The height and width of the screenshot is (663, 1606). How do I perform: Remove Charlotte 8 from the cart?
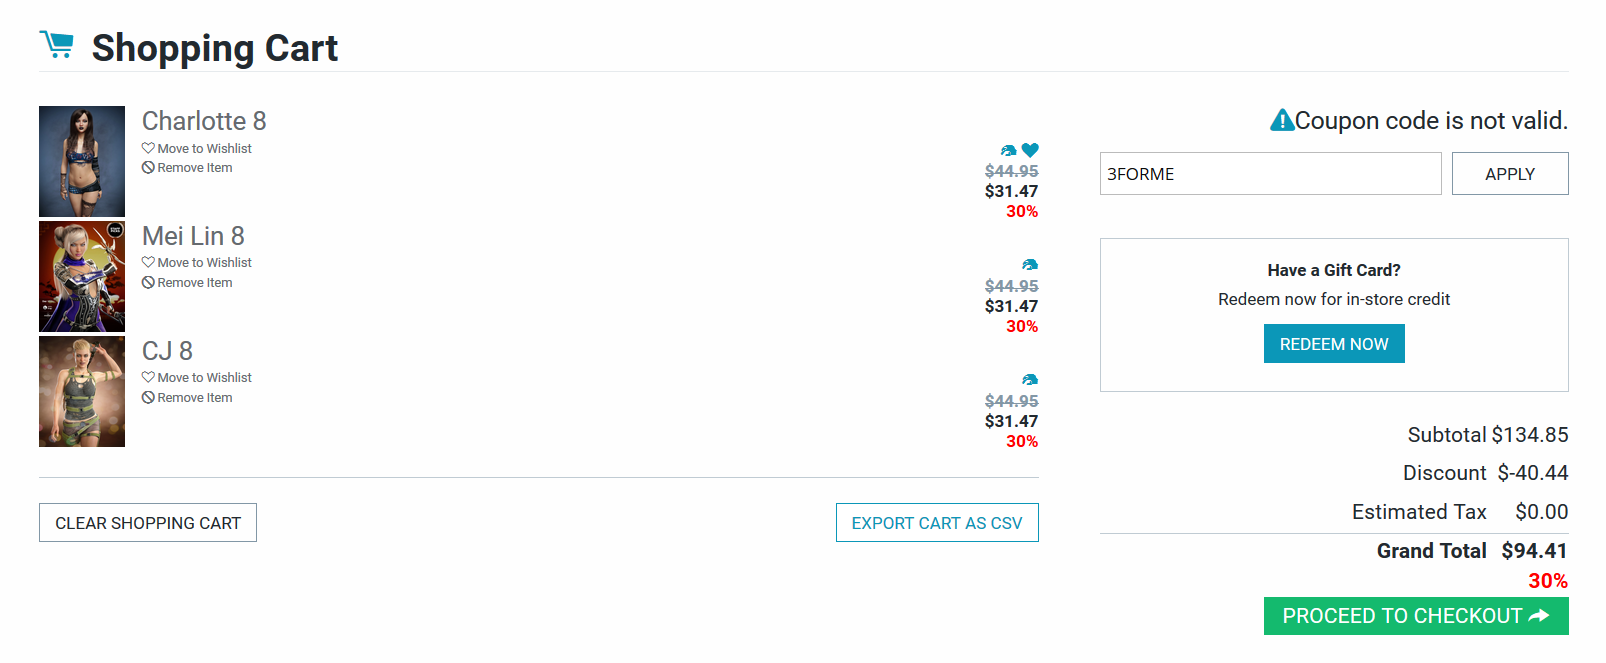[194, 168]
